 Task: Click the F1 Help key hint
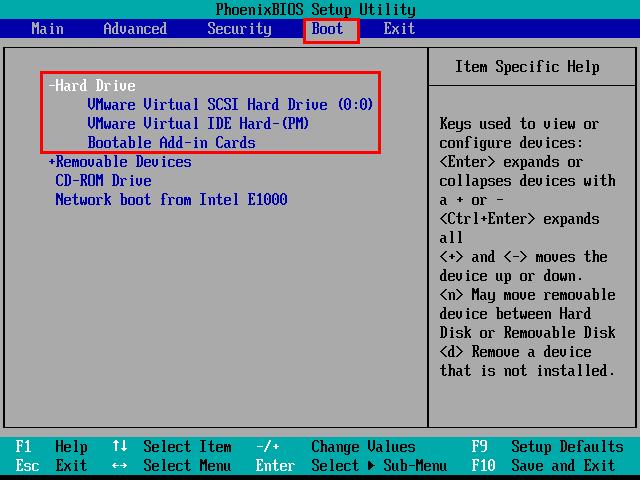coord(52,447)
